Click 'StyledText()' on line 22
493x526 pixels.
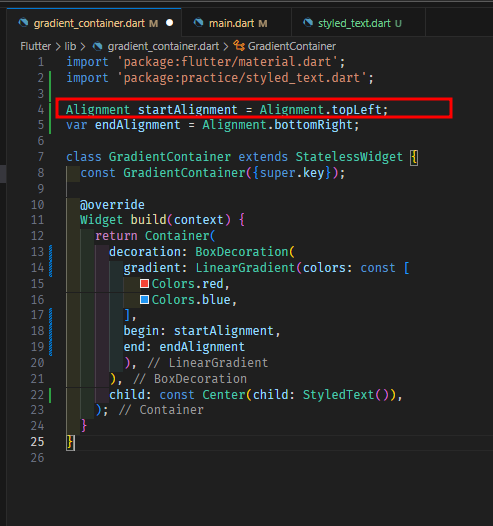(346, 395)
